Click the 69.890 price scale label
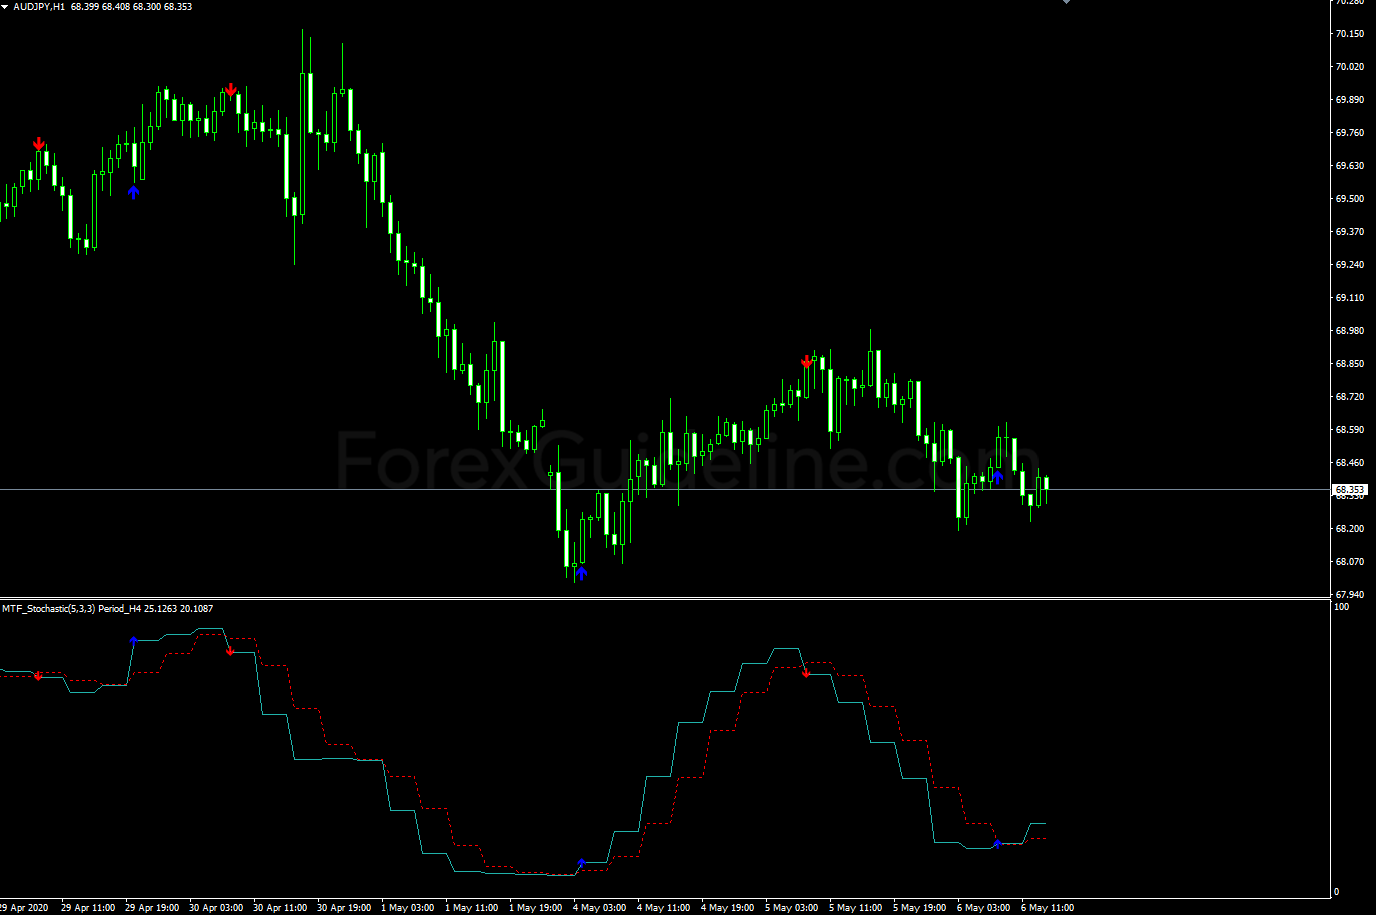The width and height of the screenshot is (1376, 918). coord(1349,100)
